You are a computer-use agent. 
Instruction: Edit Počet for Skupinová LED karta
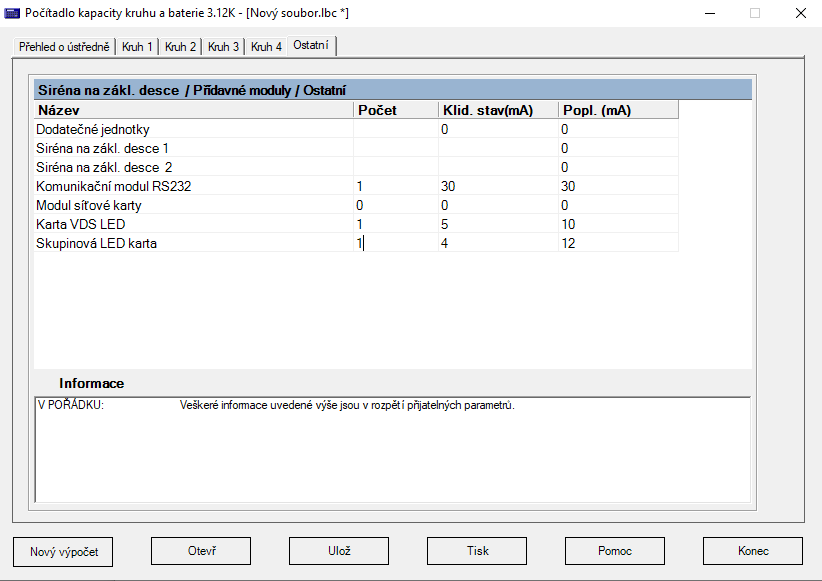[395, 243]
